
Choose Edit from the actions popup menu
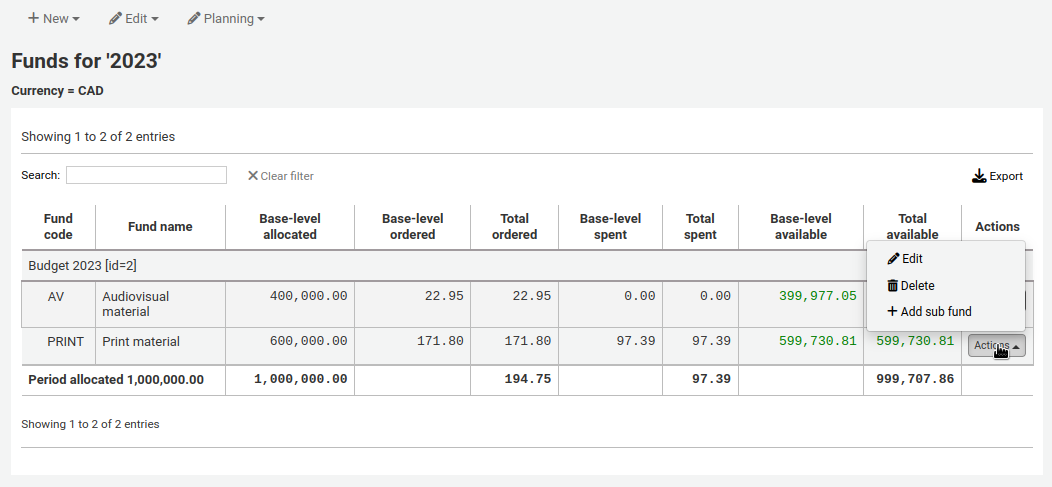(912, 259)
